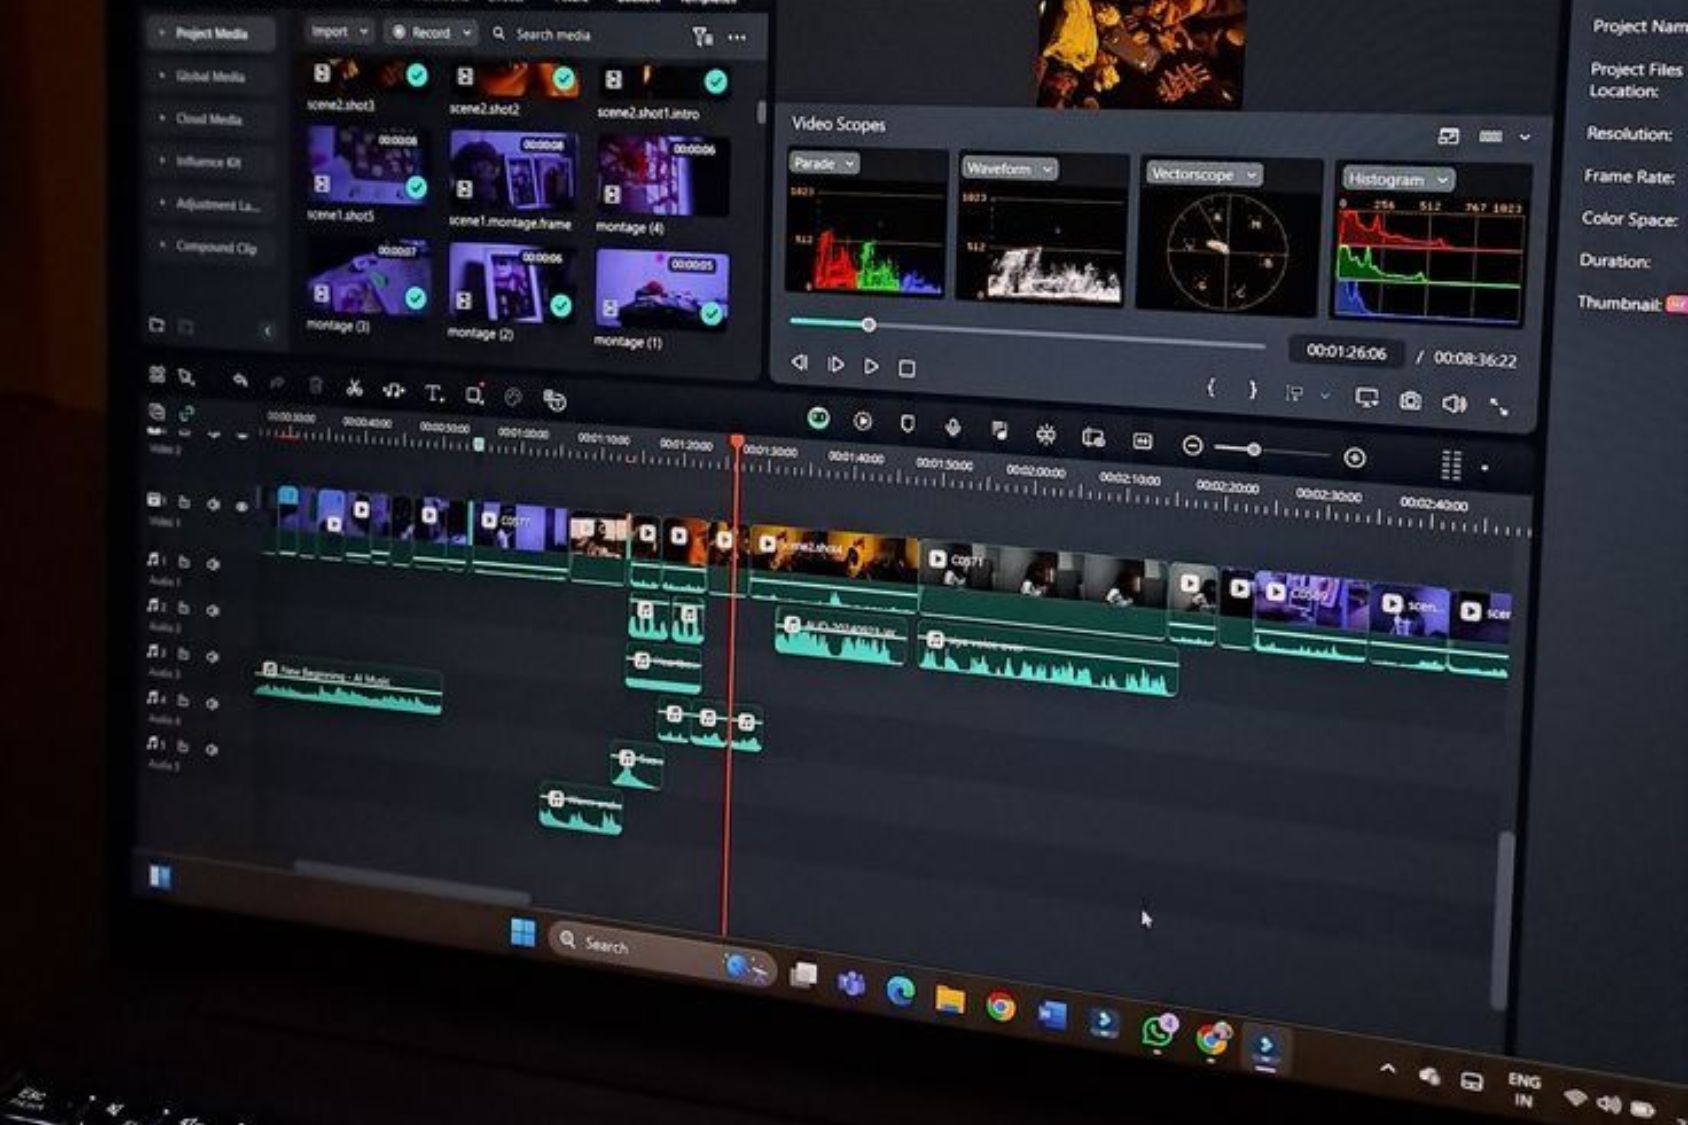This screenshot has width=1688, height=1125.
Task: Click the Record button in the media panel
Action: tap(428, 32)
